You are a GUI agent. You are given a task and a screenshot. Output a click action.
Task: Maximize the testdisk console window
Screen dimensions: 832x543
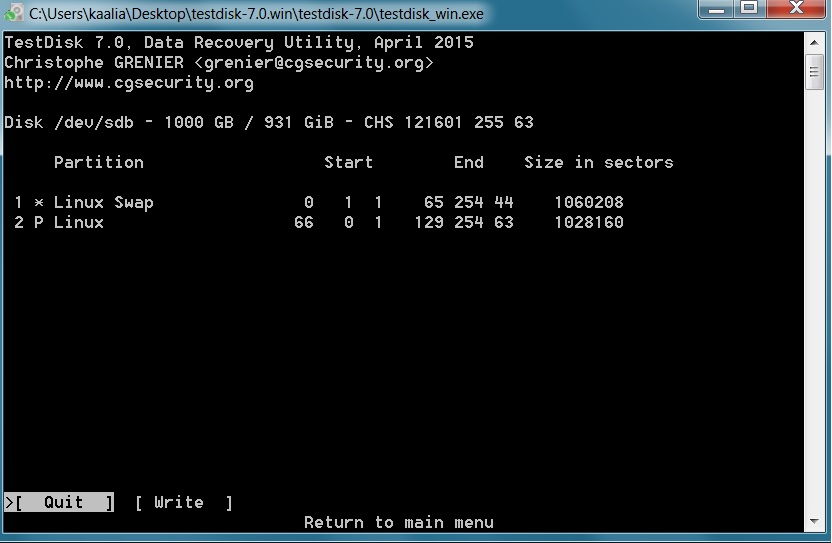[x=750, y=9]
